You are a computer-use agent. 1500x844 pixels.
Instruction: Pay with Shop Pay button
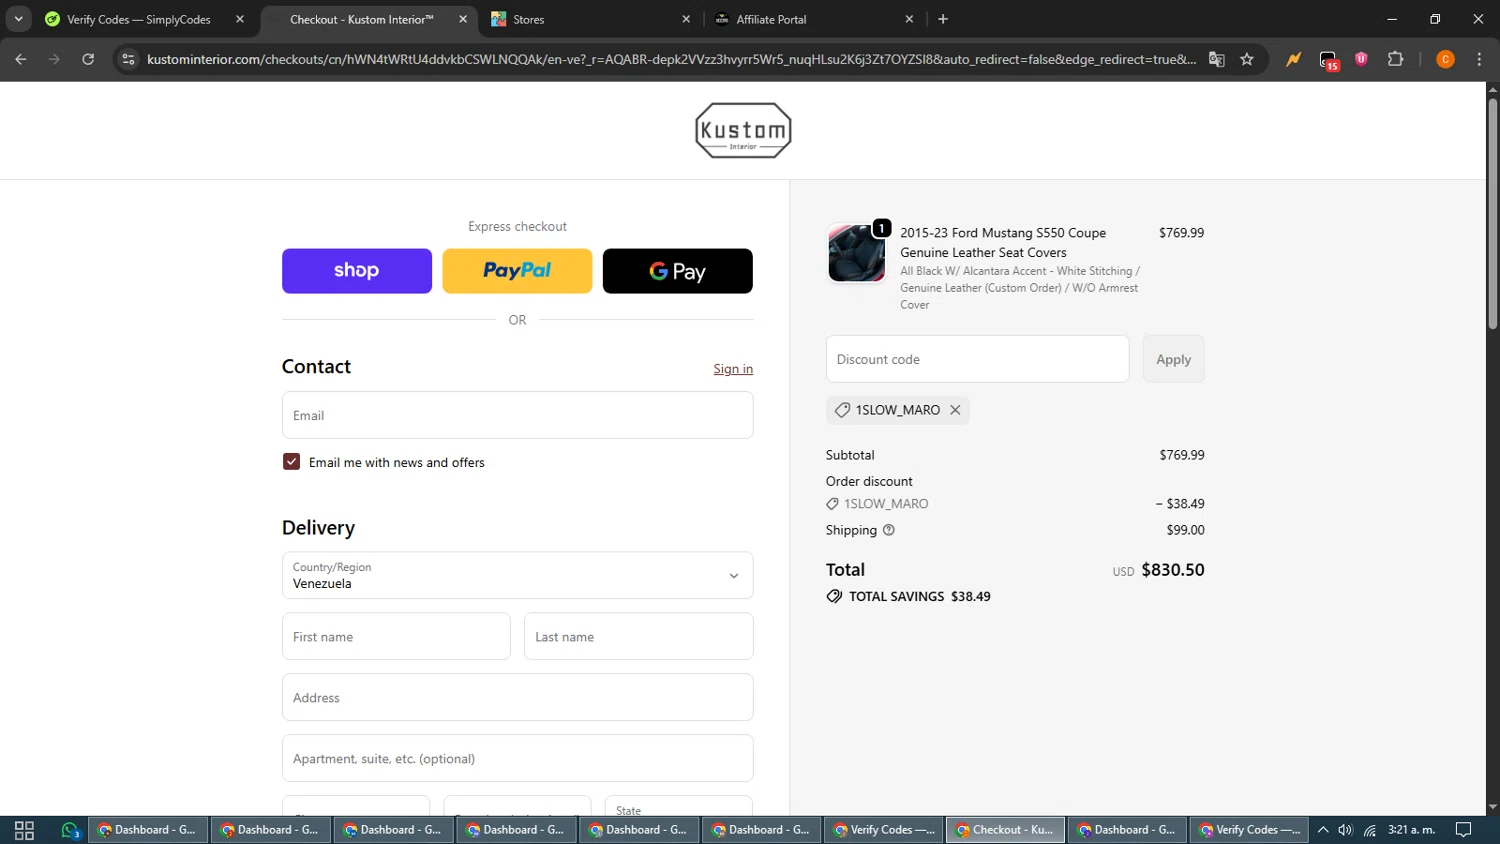tap(357, 271)
